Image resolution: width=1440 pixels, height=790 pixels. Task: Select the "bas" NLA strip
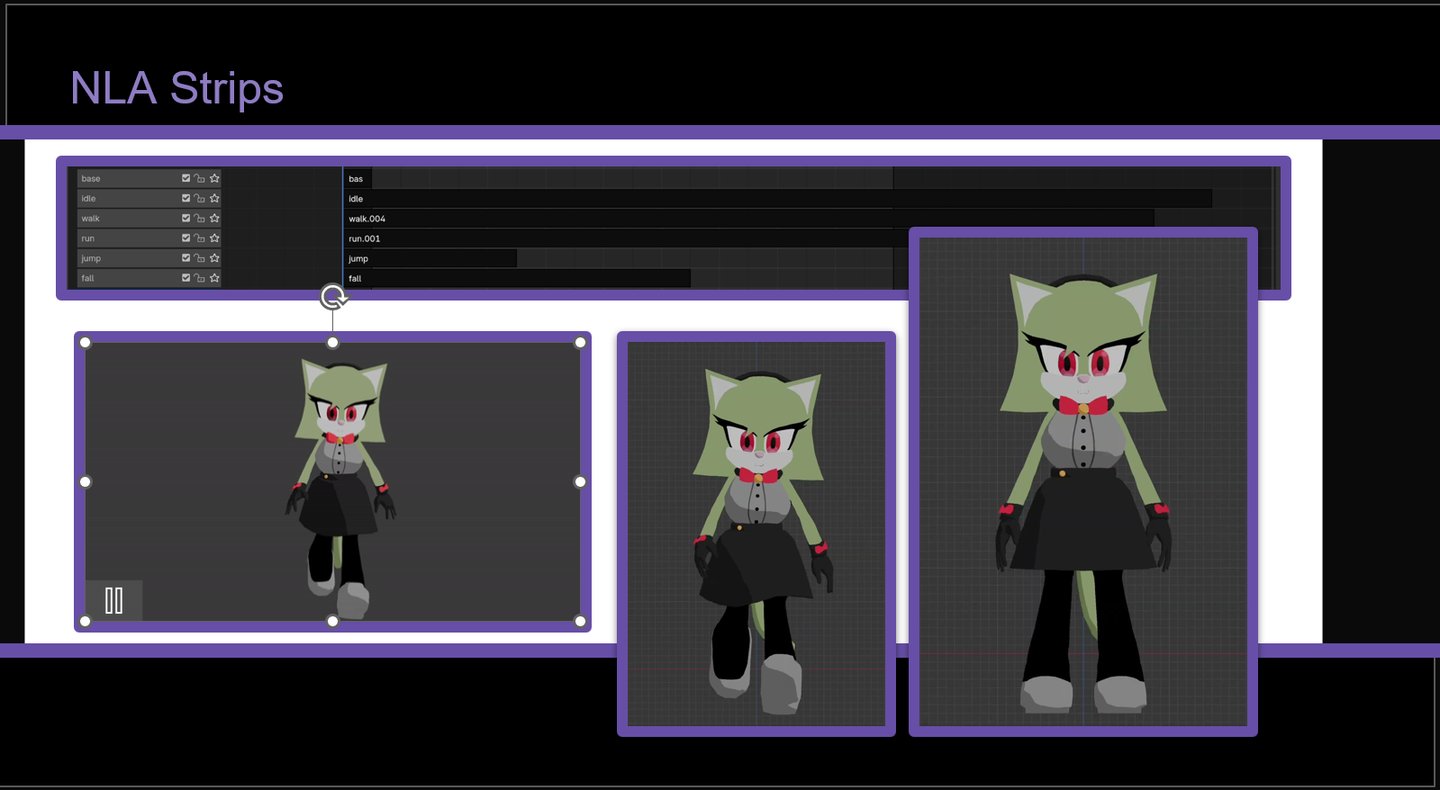(358, 179)
